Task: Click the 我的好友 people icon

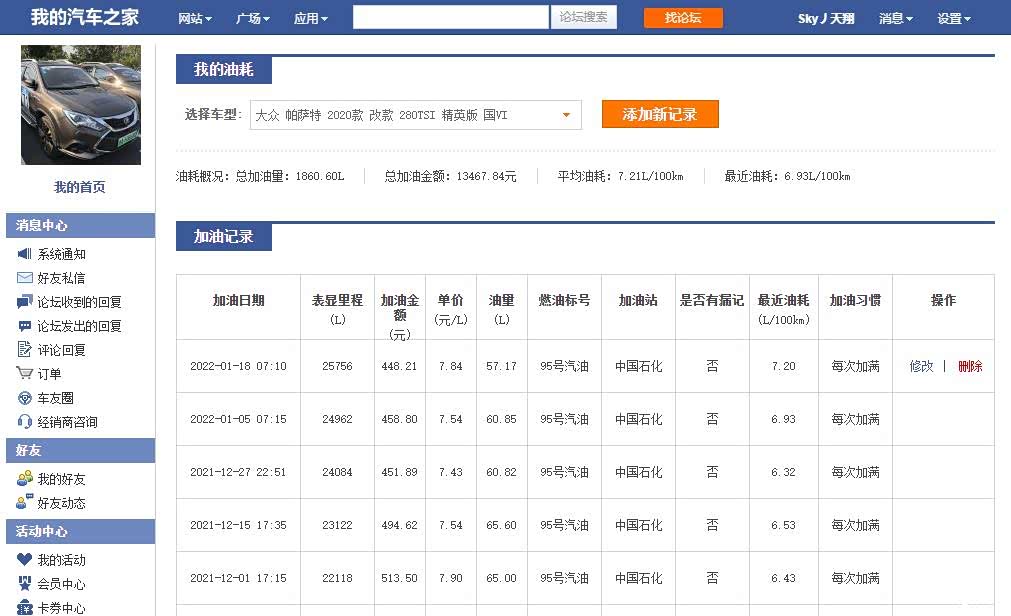Action: click(x=25, y=479)
